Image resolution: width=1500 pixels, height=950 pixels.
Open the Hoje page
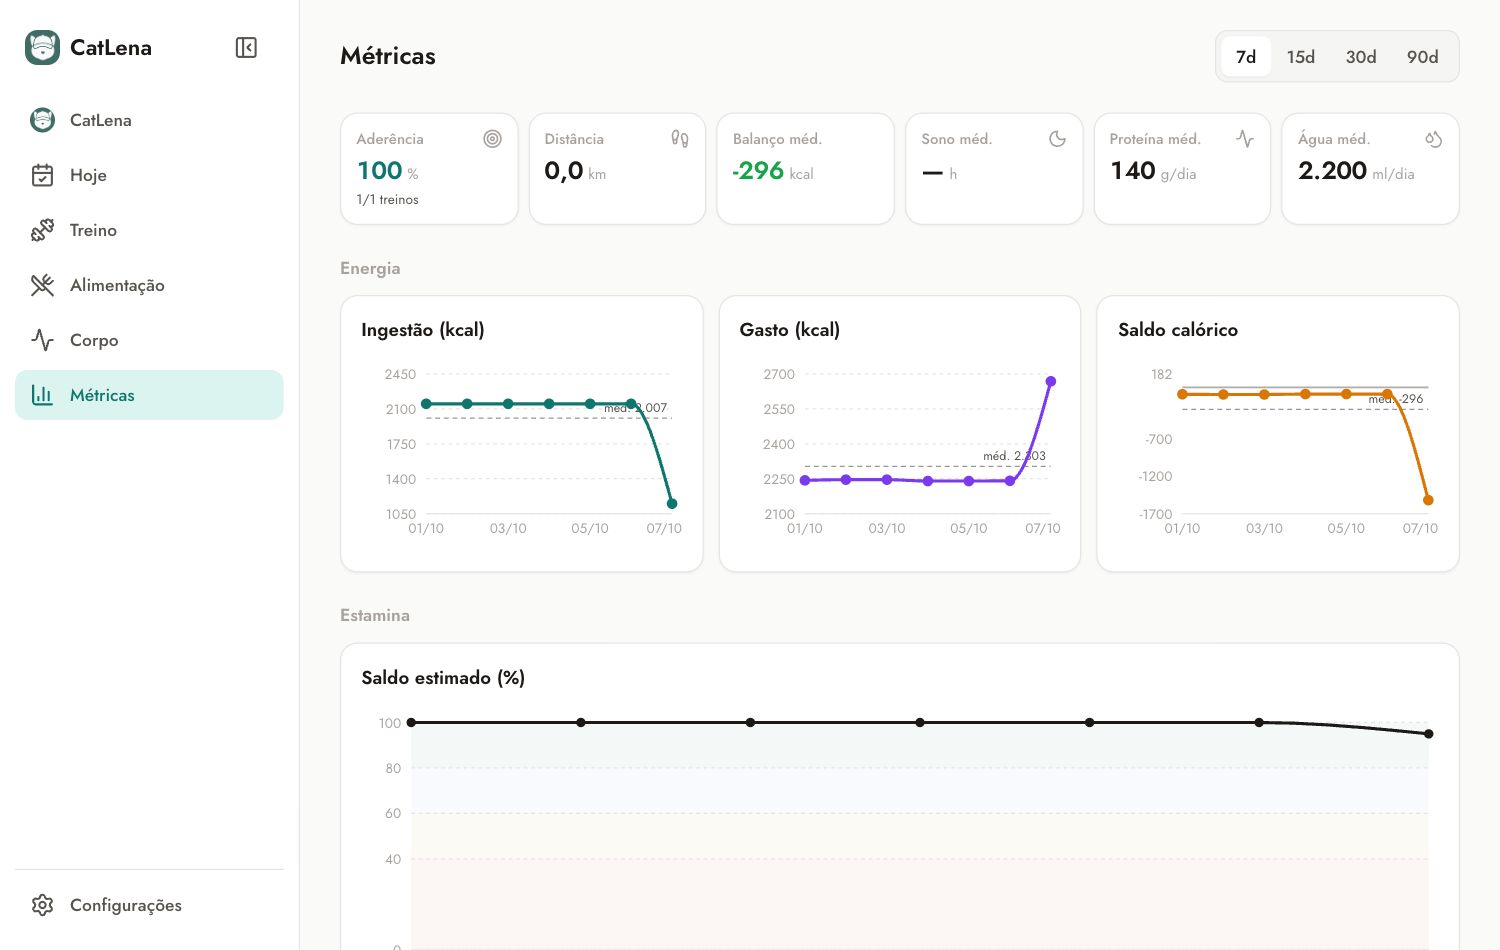coord(149,175)
